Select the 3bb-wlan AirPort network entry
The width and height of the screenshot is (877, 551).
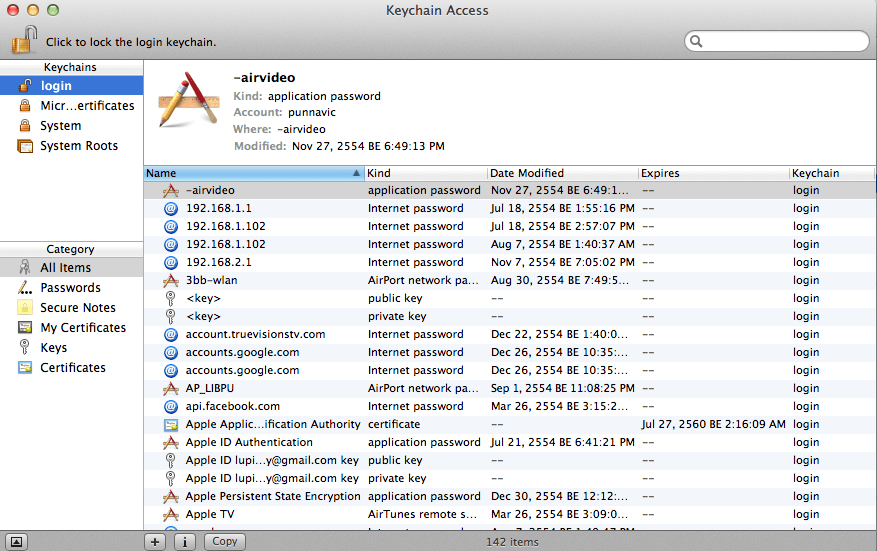click(211, 280)
